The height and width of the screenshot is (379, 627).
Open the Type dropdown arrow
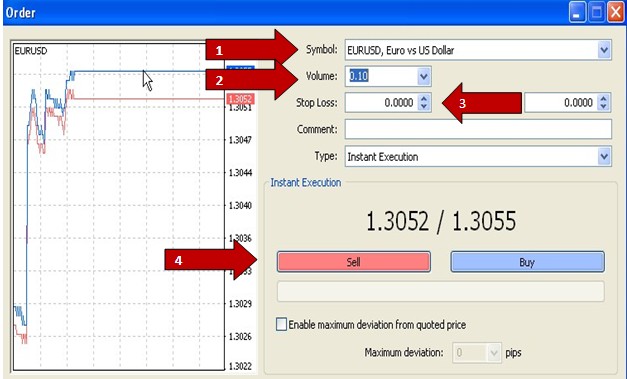tap(604, 156)
